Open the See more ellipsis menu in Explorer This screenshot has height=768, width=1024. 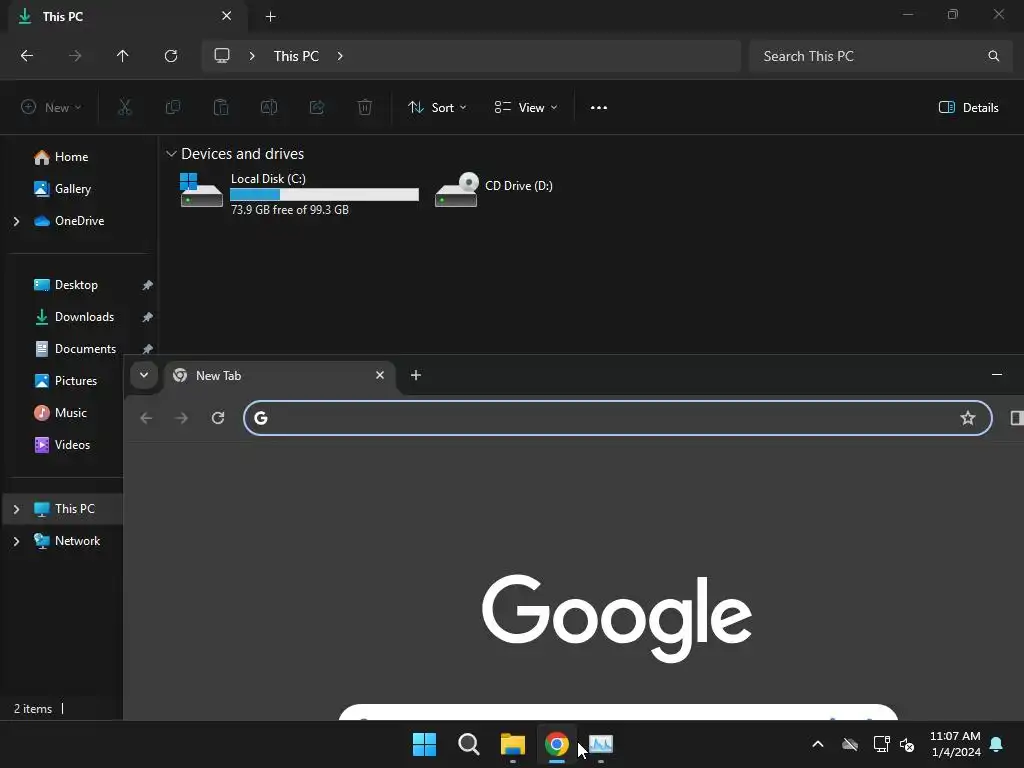(599, 108)
